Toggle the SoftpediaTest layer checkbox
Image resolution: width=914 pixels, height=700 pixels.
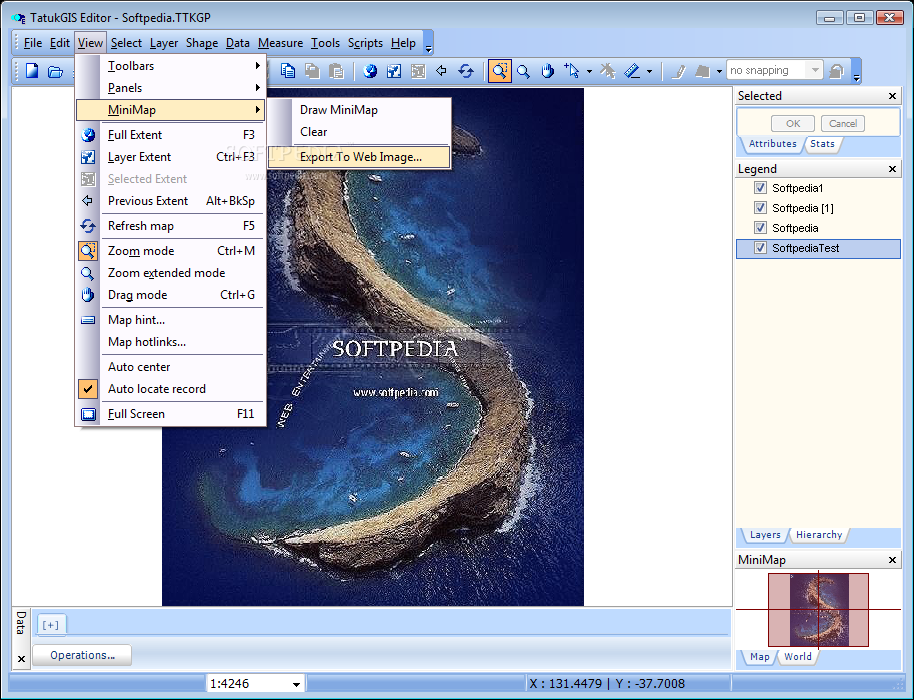760,248
